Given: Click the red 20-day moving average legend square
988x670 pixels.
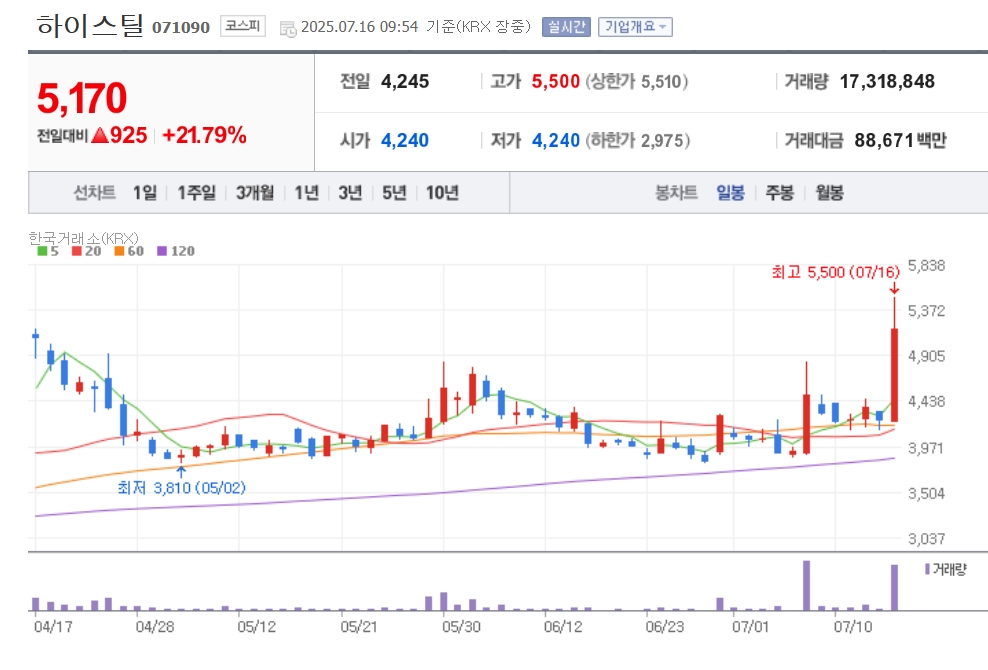Looking at the screenshot, I should coord(77,251).
